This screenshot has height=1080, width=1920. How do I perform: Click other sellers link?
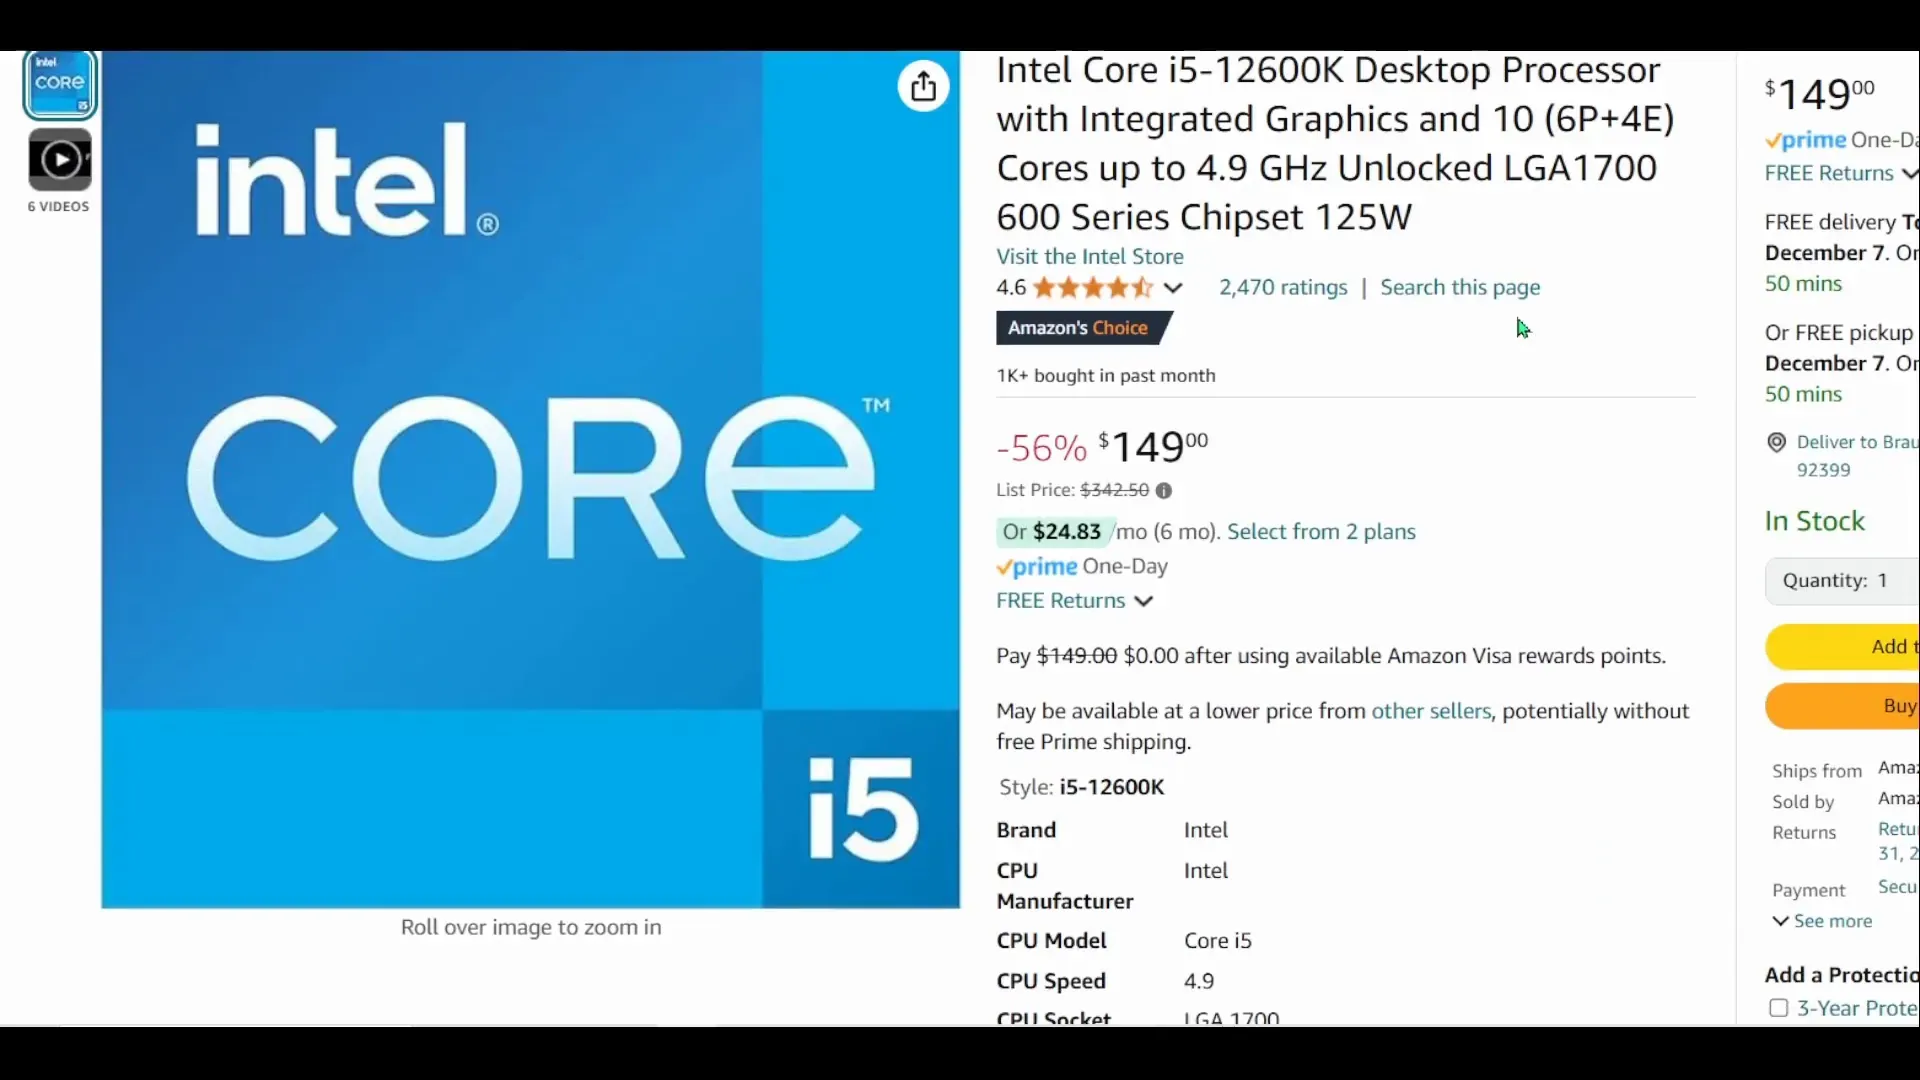(1431, 711)
